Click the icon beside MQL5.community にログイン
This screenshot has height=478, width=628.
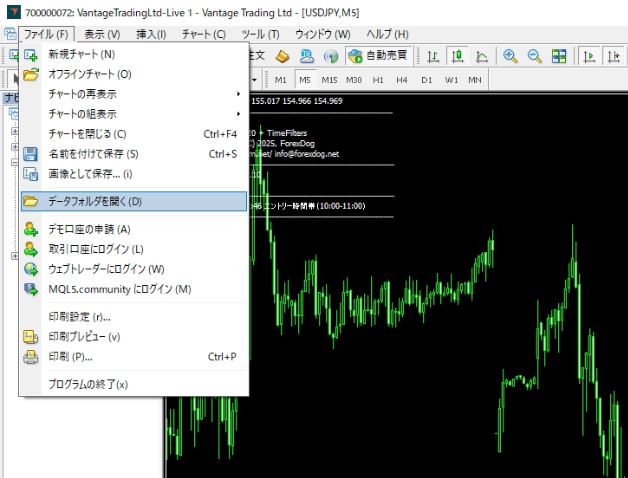[x=31, y=289]
